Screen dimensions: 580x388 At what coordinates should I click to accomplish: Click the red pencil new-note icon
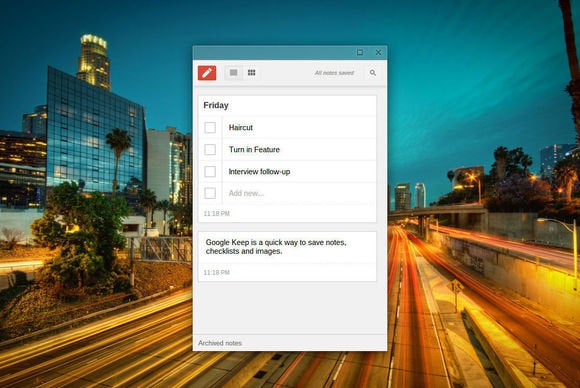pyautogui.click(x=207, y=72)
